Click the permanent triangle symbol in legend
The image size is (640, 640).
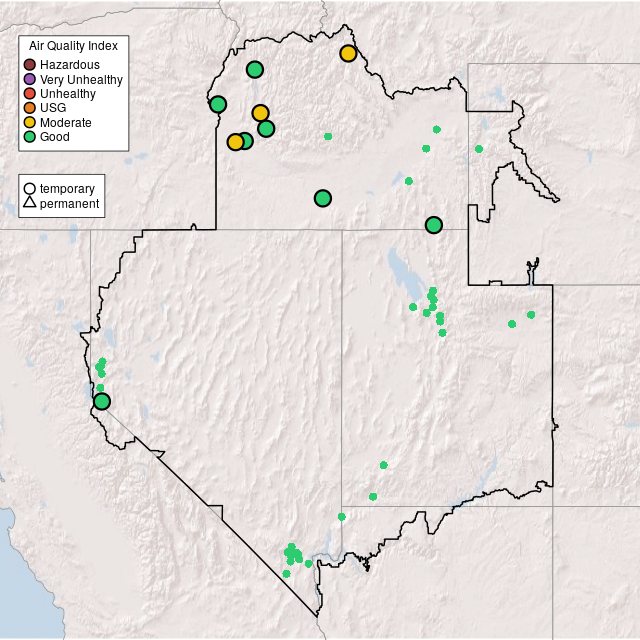[30, 203]
